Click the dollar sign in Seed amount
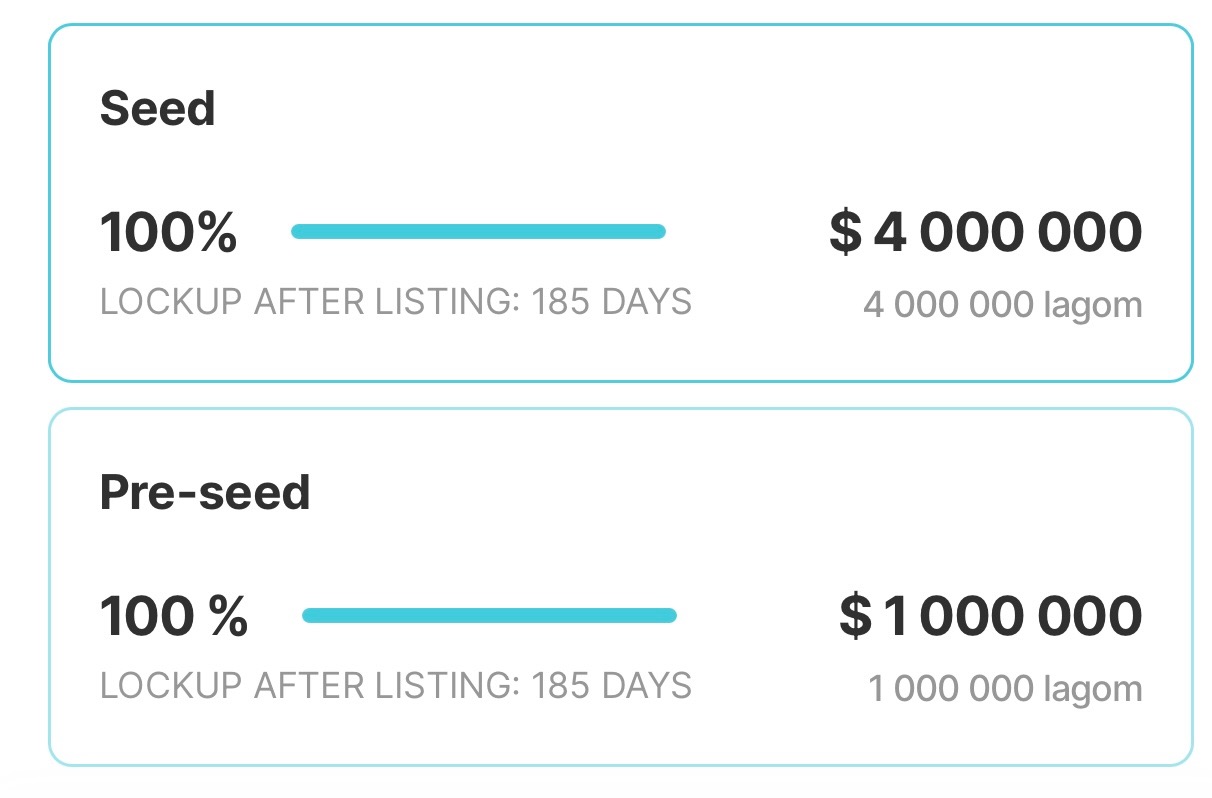Screen dimensions: 1212x798 pos(845,232)
